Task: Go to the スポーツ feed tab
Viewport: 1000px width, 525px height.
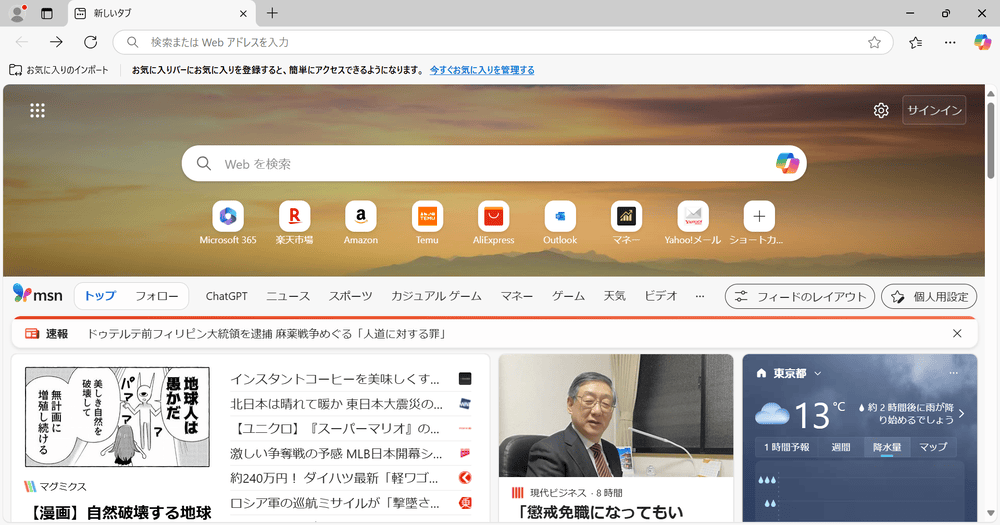Action: (x=351, y=296)
